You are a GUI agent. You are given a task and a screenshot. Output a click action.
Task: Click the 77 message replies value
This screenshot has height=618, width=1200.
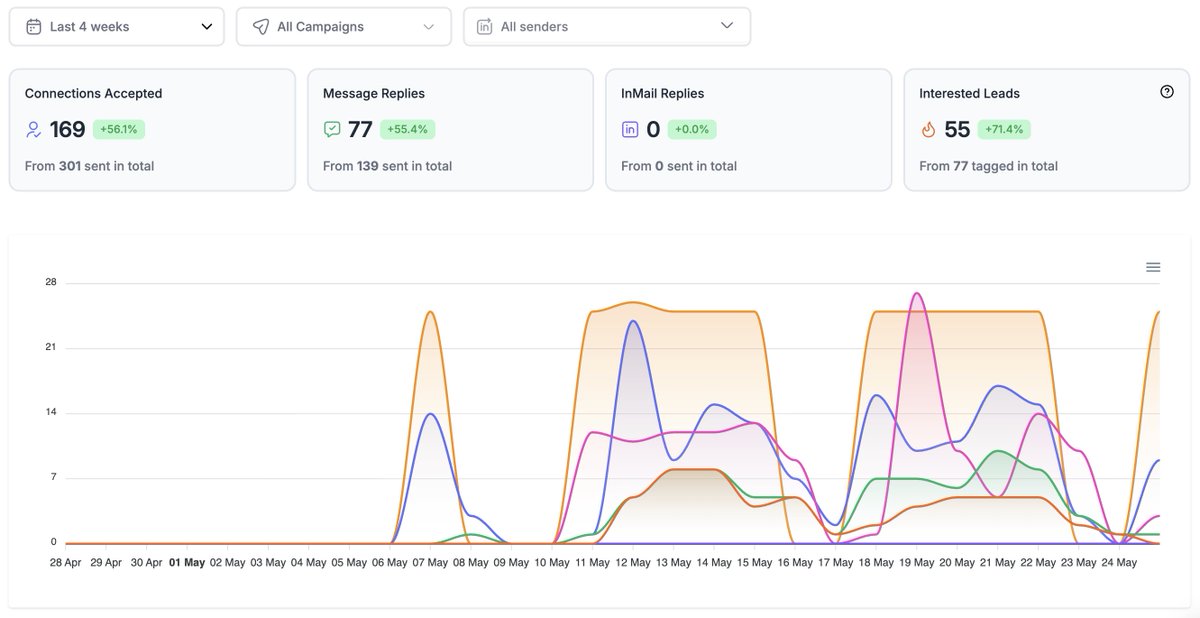[360, 129]
